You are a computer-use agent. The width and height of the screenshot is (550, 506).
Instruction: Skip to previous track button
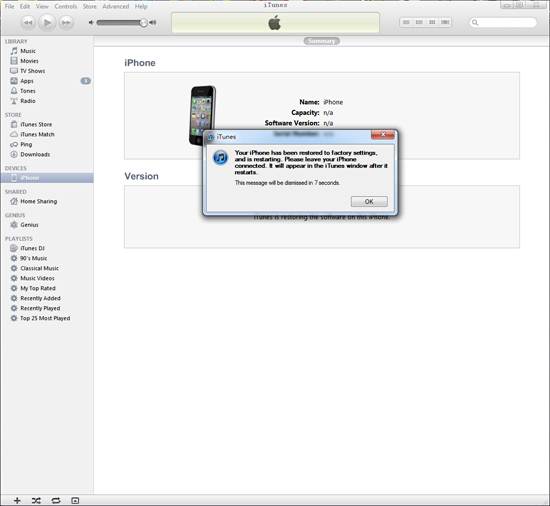click(x=28, y=23)
